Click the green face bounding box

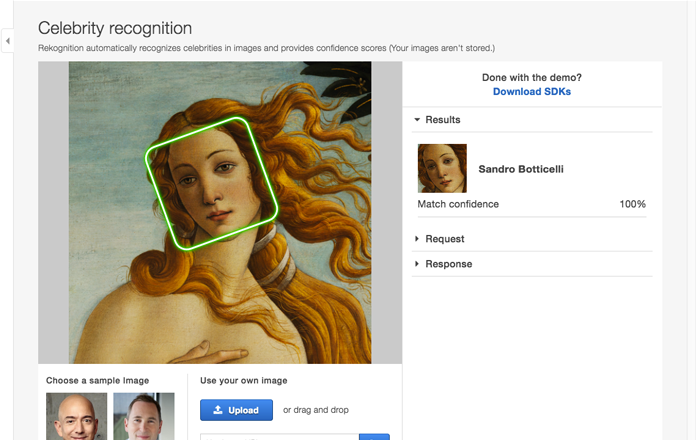click(212, 183)
